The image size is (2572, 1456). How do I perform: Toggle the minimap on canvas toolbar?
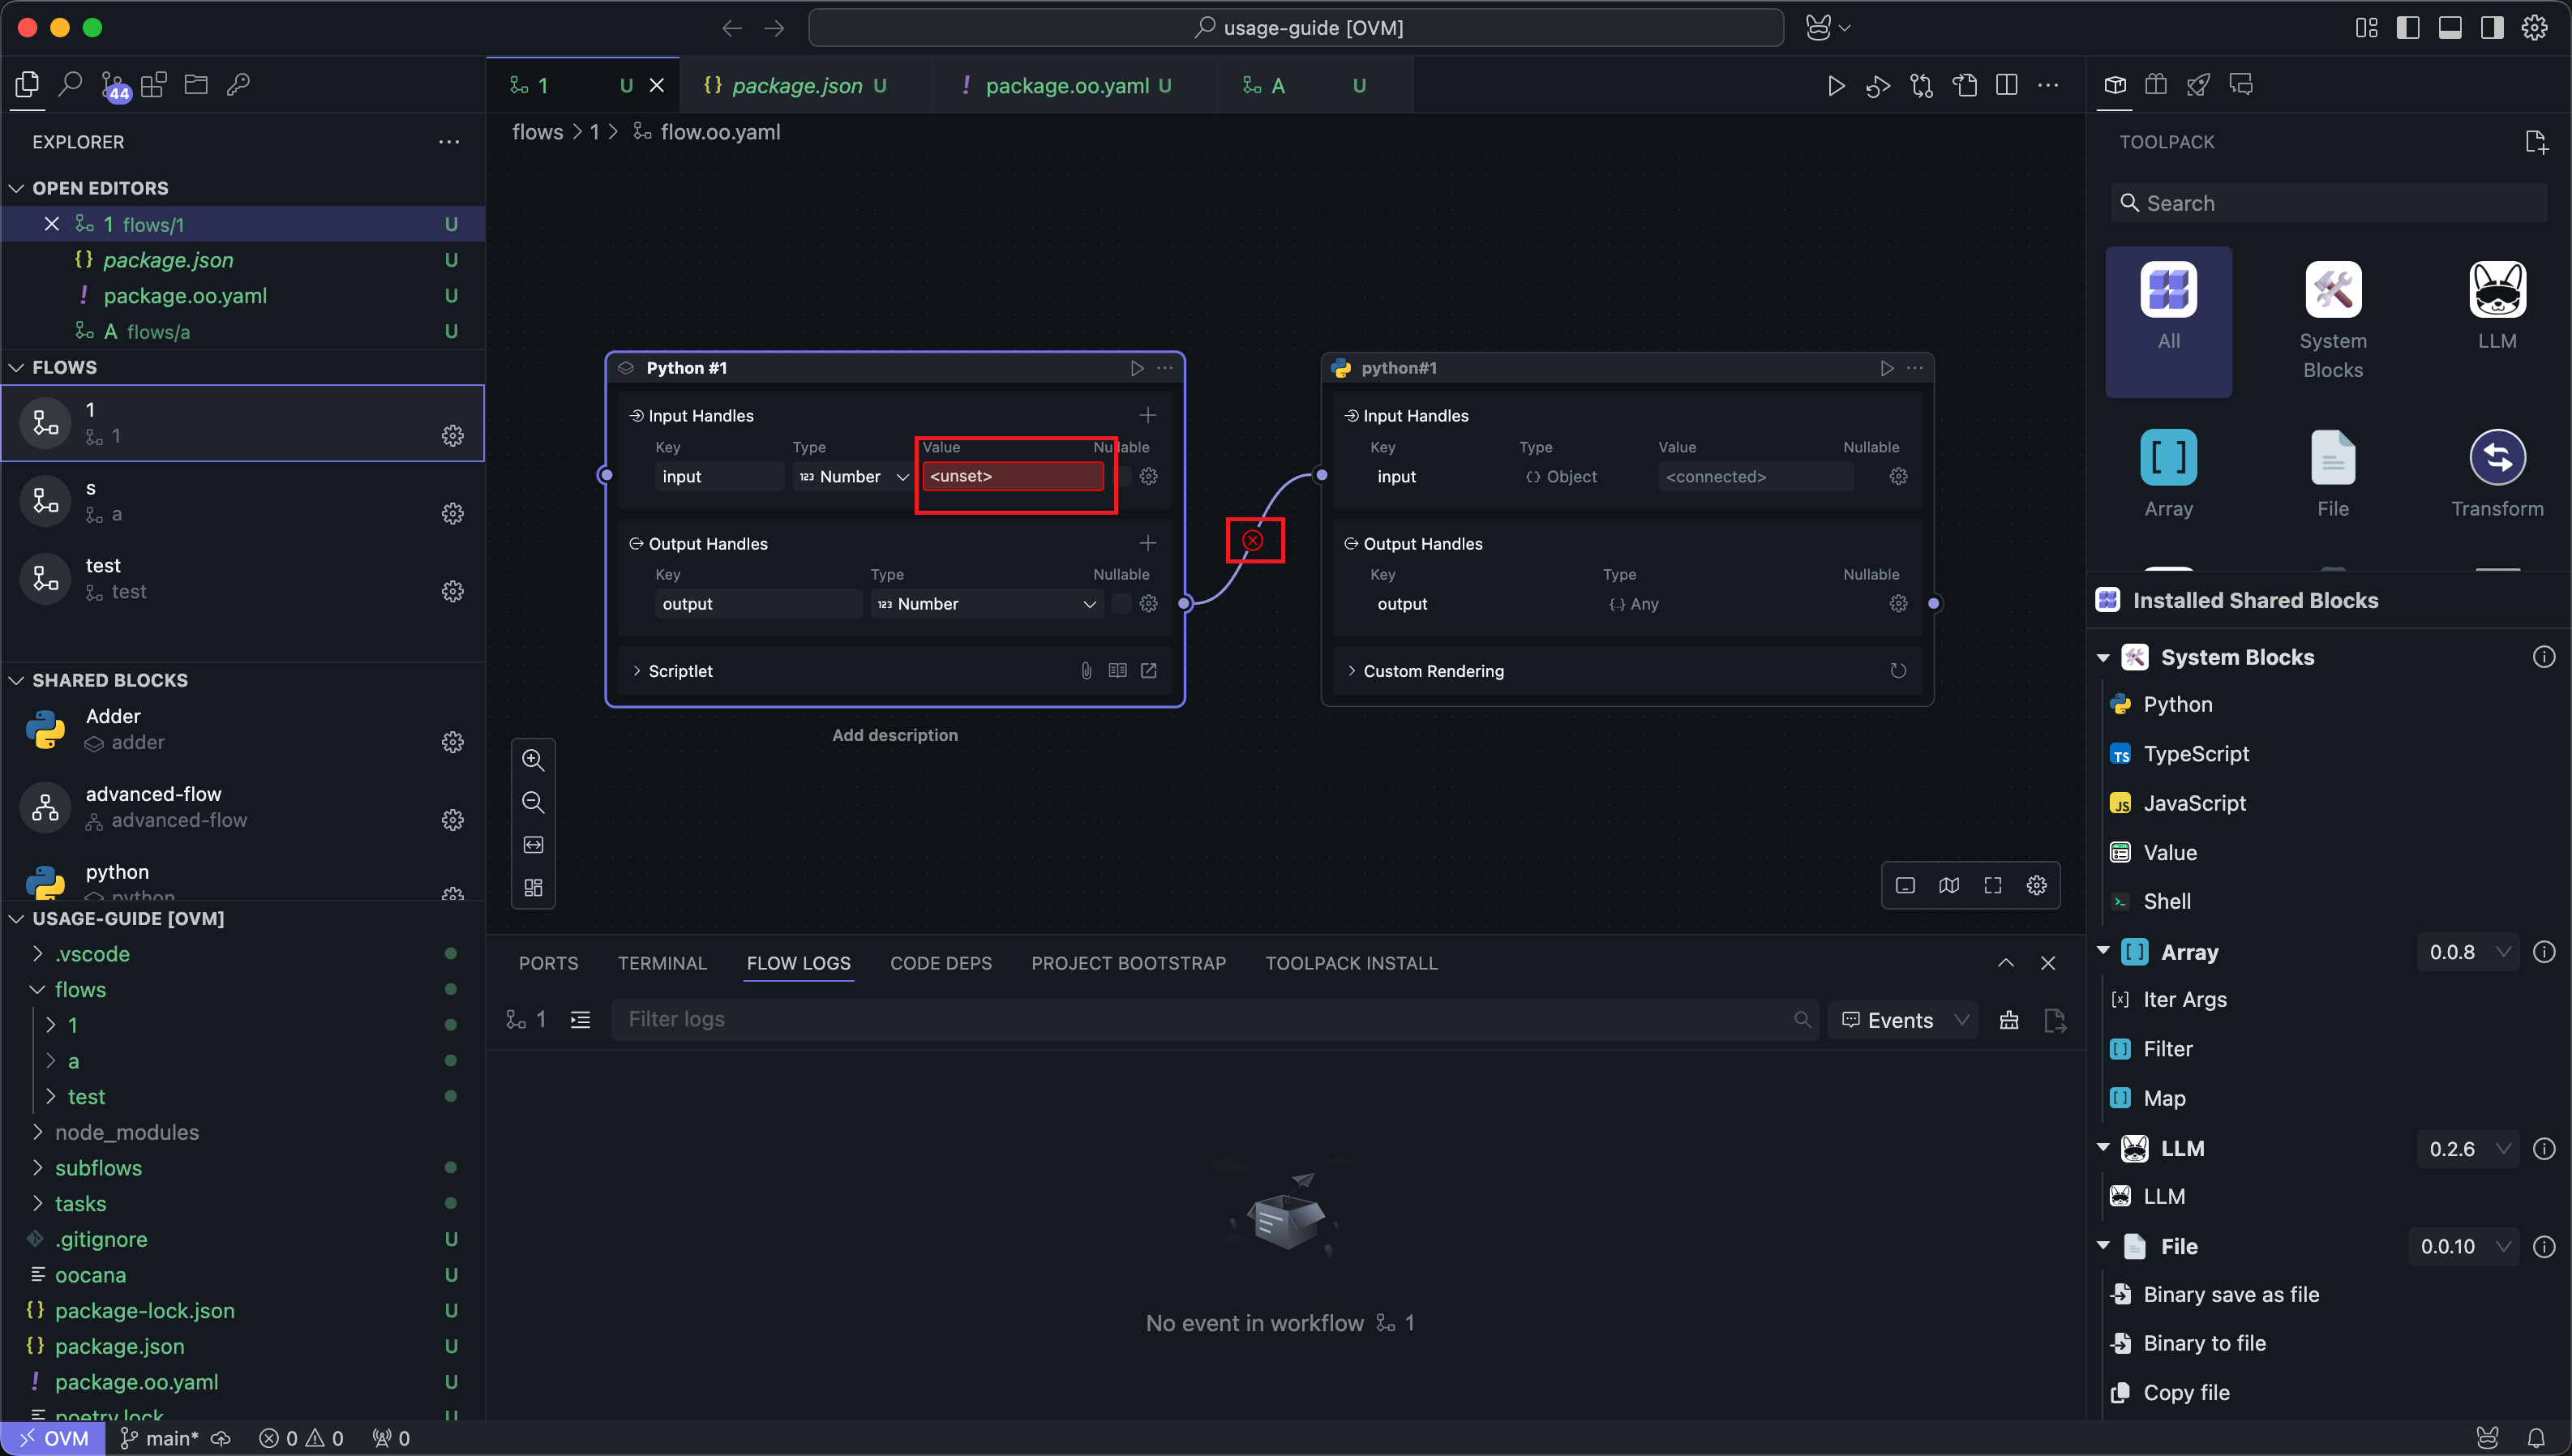[x=1949, y=885]
